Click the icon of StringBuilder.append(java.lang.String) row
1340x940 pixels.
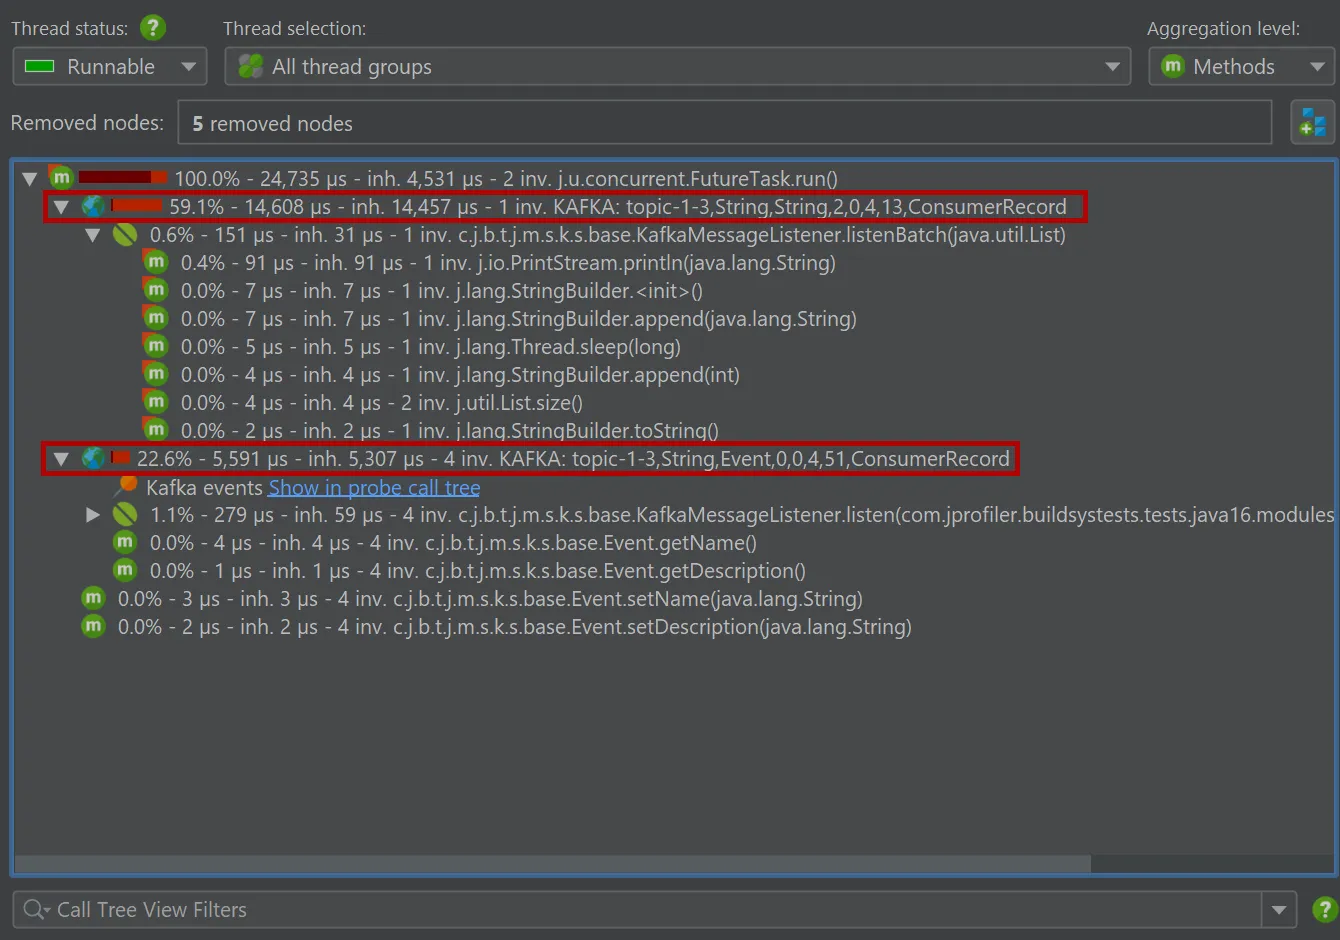(156, 318)
